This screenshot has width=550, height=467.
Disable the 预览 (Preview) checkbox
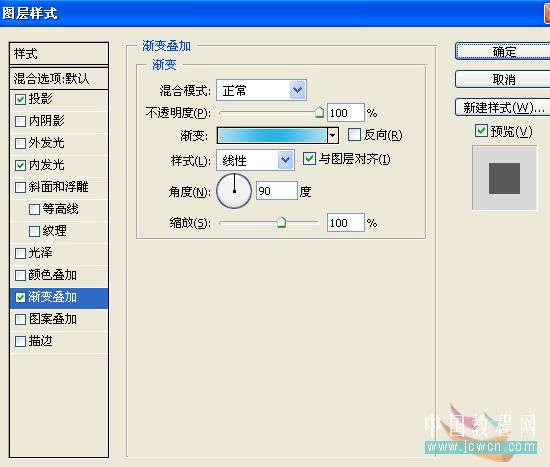tap(481, 131)
